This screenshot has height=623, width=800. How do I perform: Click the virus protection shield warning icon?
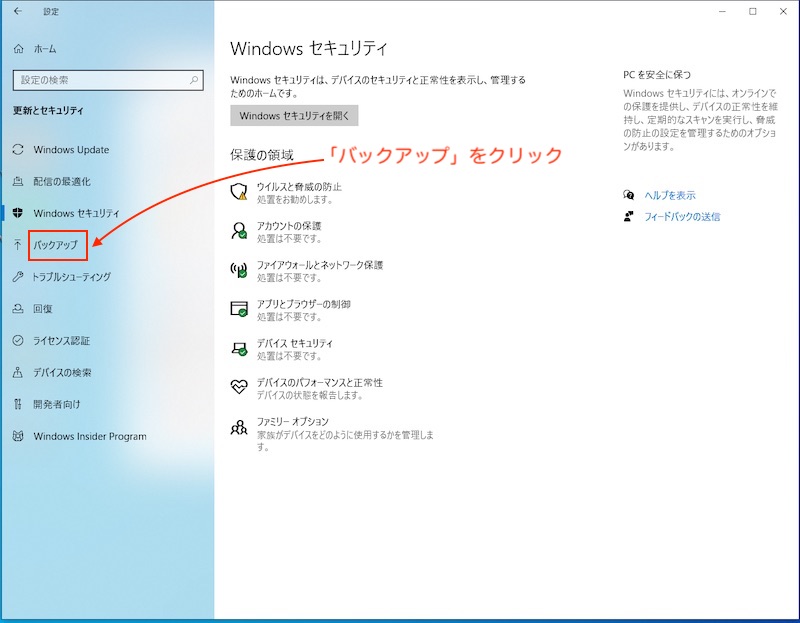(239, 191)
